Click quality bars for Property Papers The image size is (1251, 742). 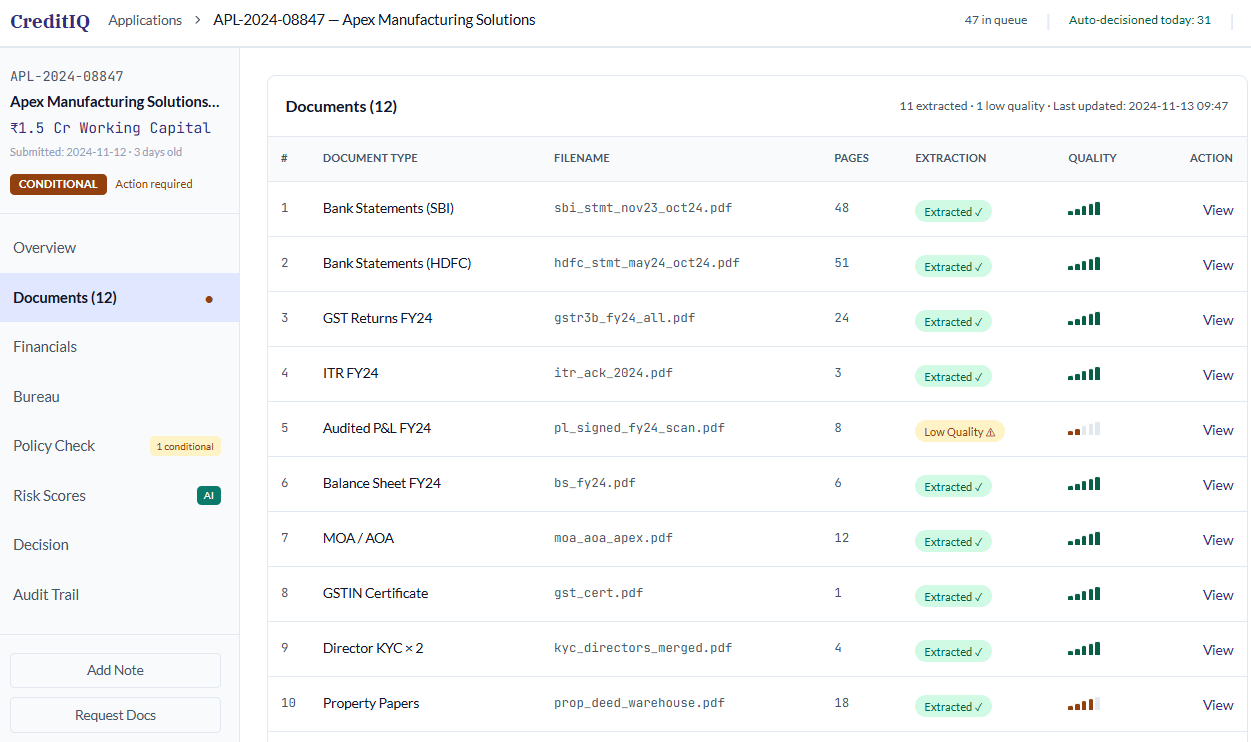point(1084,704)
